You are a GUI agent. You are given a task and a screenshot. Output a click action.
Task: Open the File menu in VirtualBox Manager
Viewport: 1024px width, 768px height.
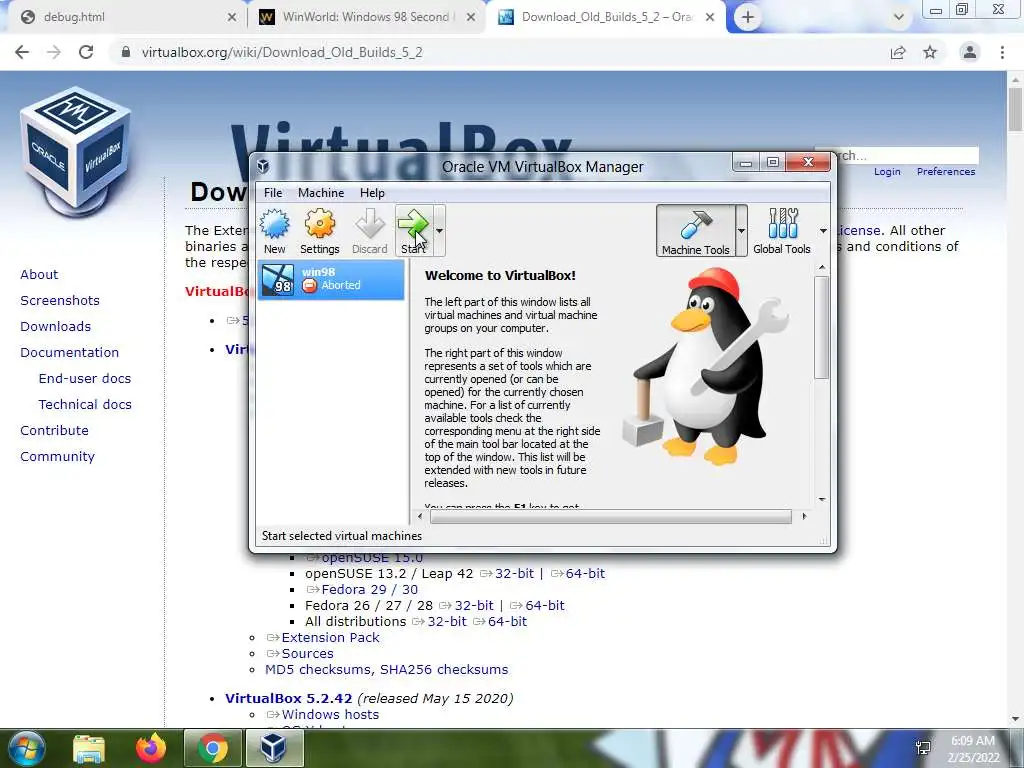273,193
